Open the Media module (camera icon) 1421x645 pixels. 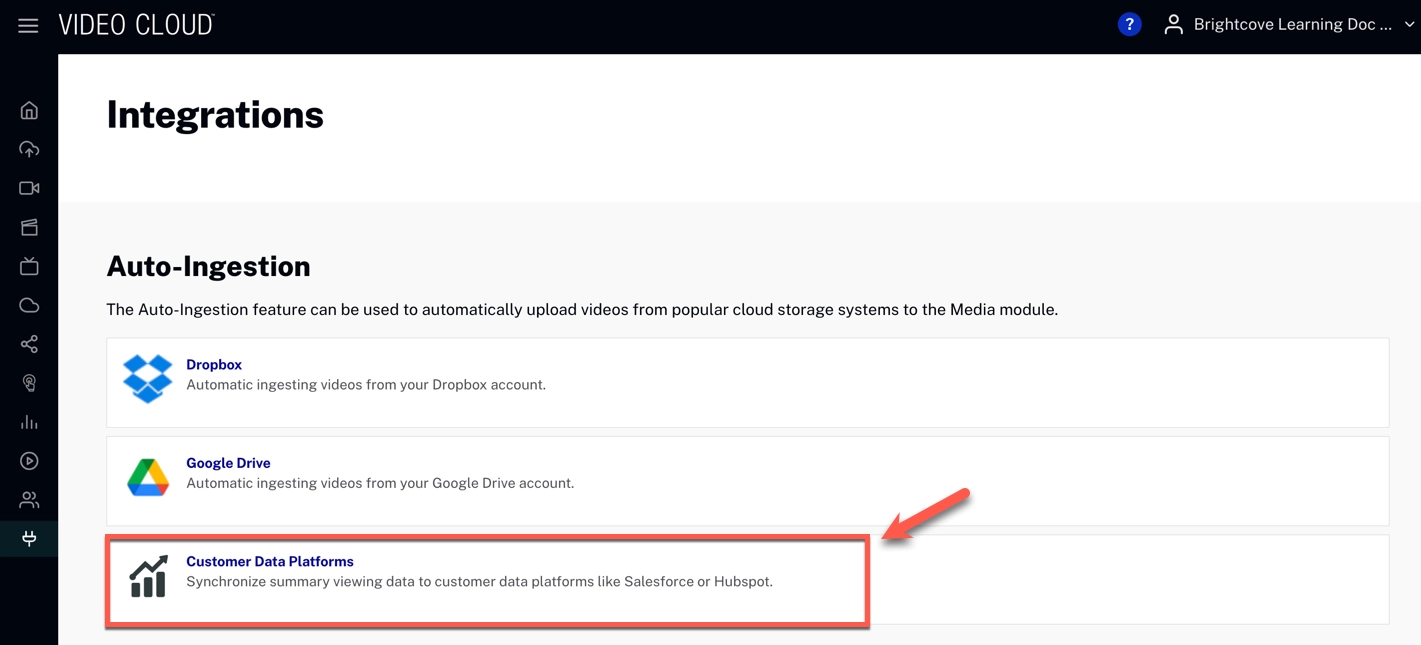click(x=28, y=188)
